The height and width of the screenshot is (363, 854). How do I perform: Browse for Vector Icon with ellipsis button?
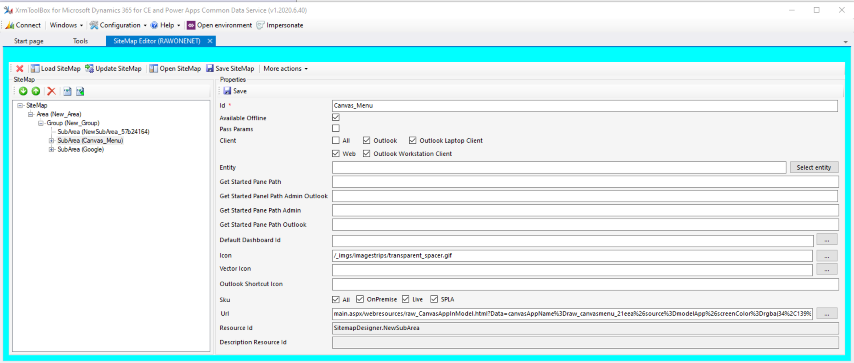tap(827, 269)
